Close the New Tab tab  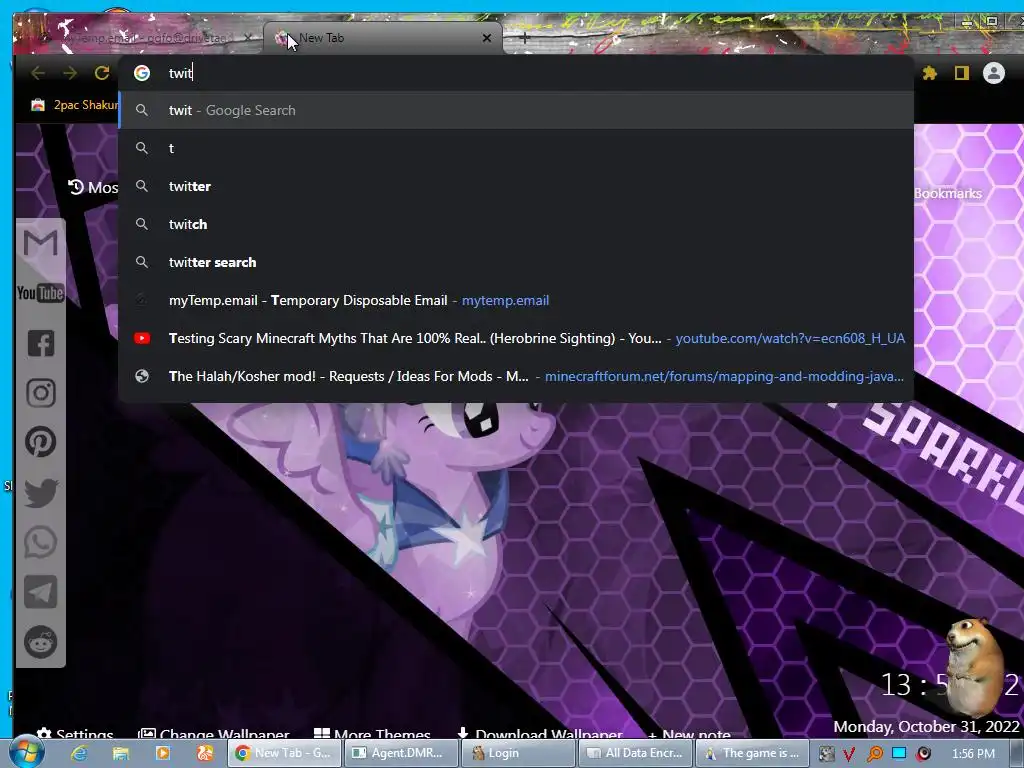[x=487, y=38]
